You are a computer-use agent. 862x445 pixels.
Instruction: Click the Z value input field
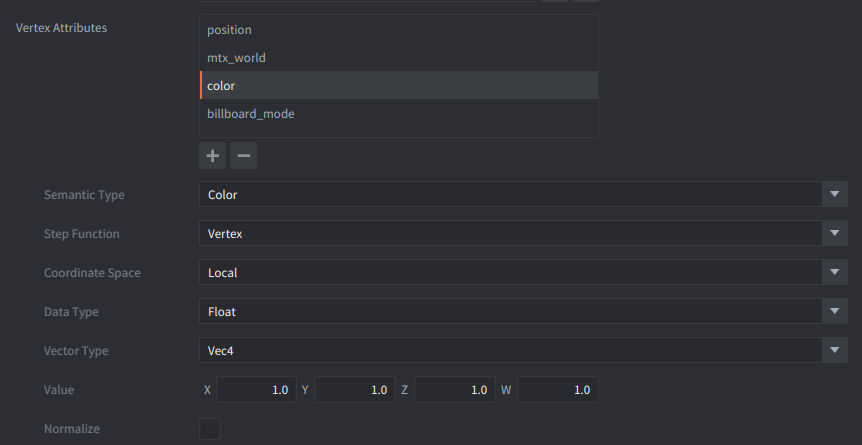[454, 390]
